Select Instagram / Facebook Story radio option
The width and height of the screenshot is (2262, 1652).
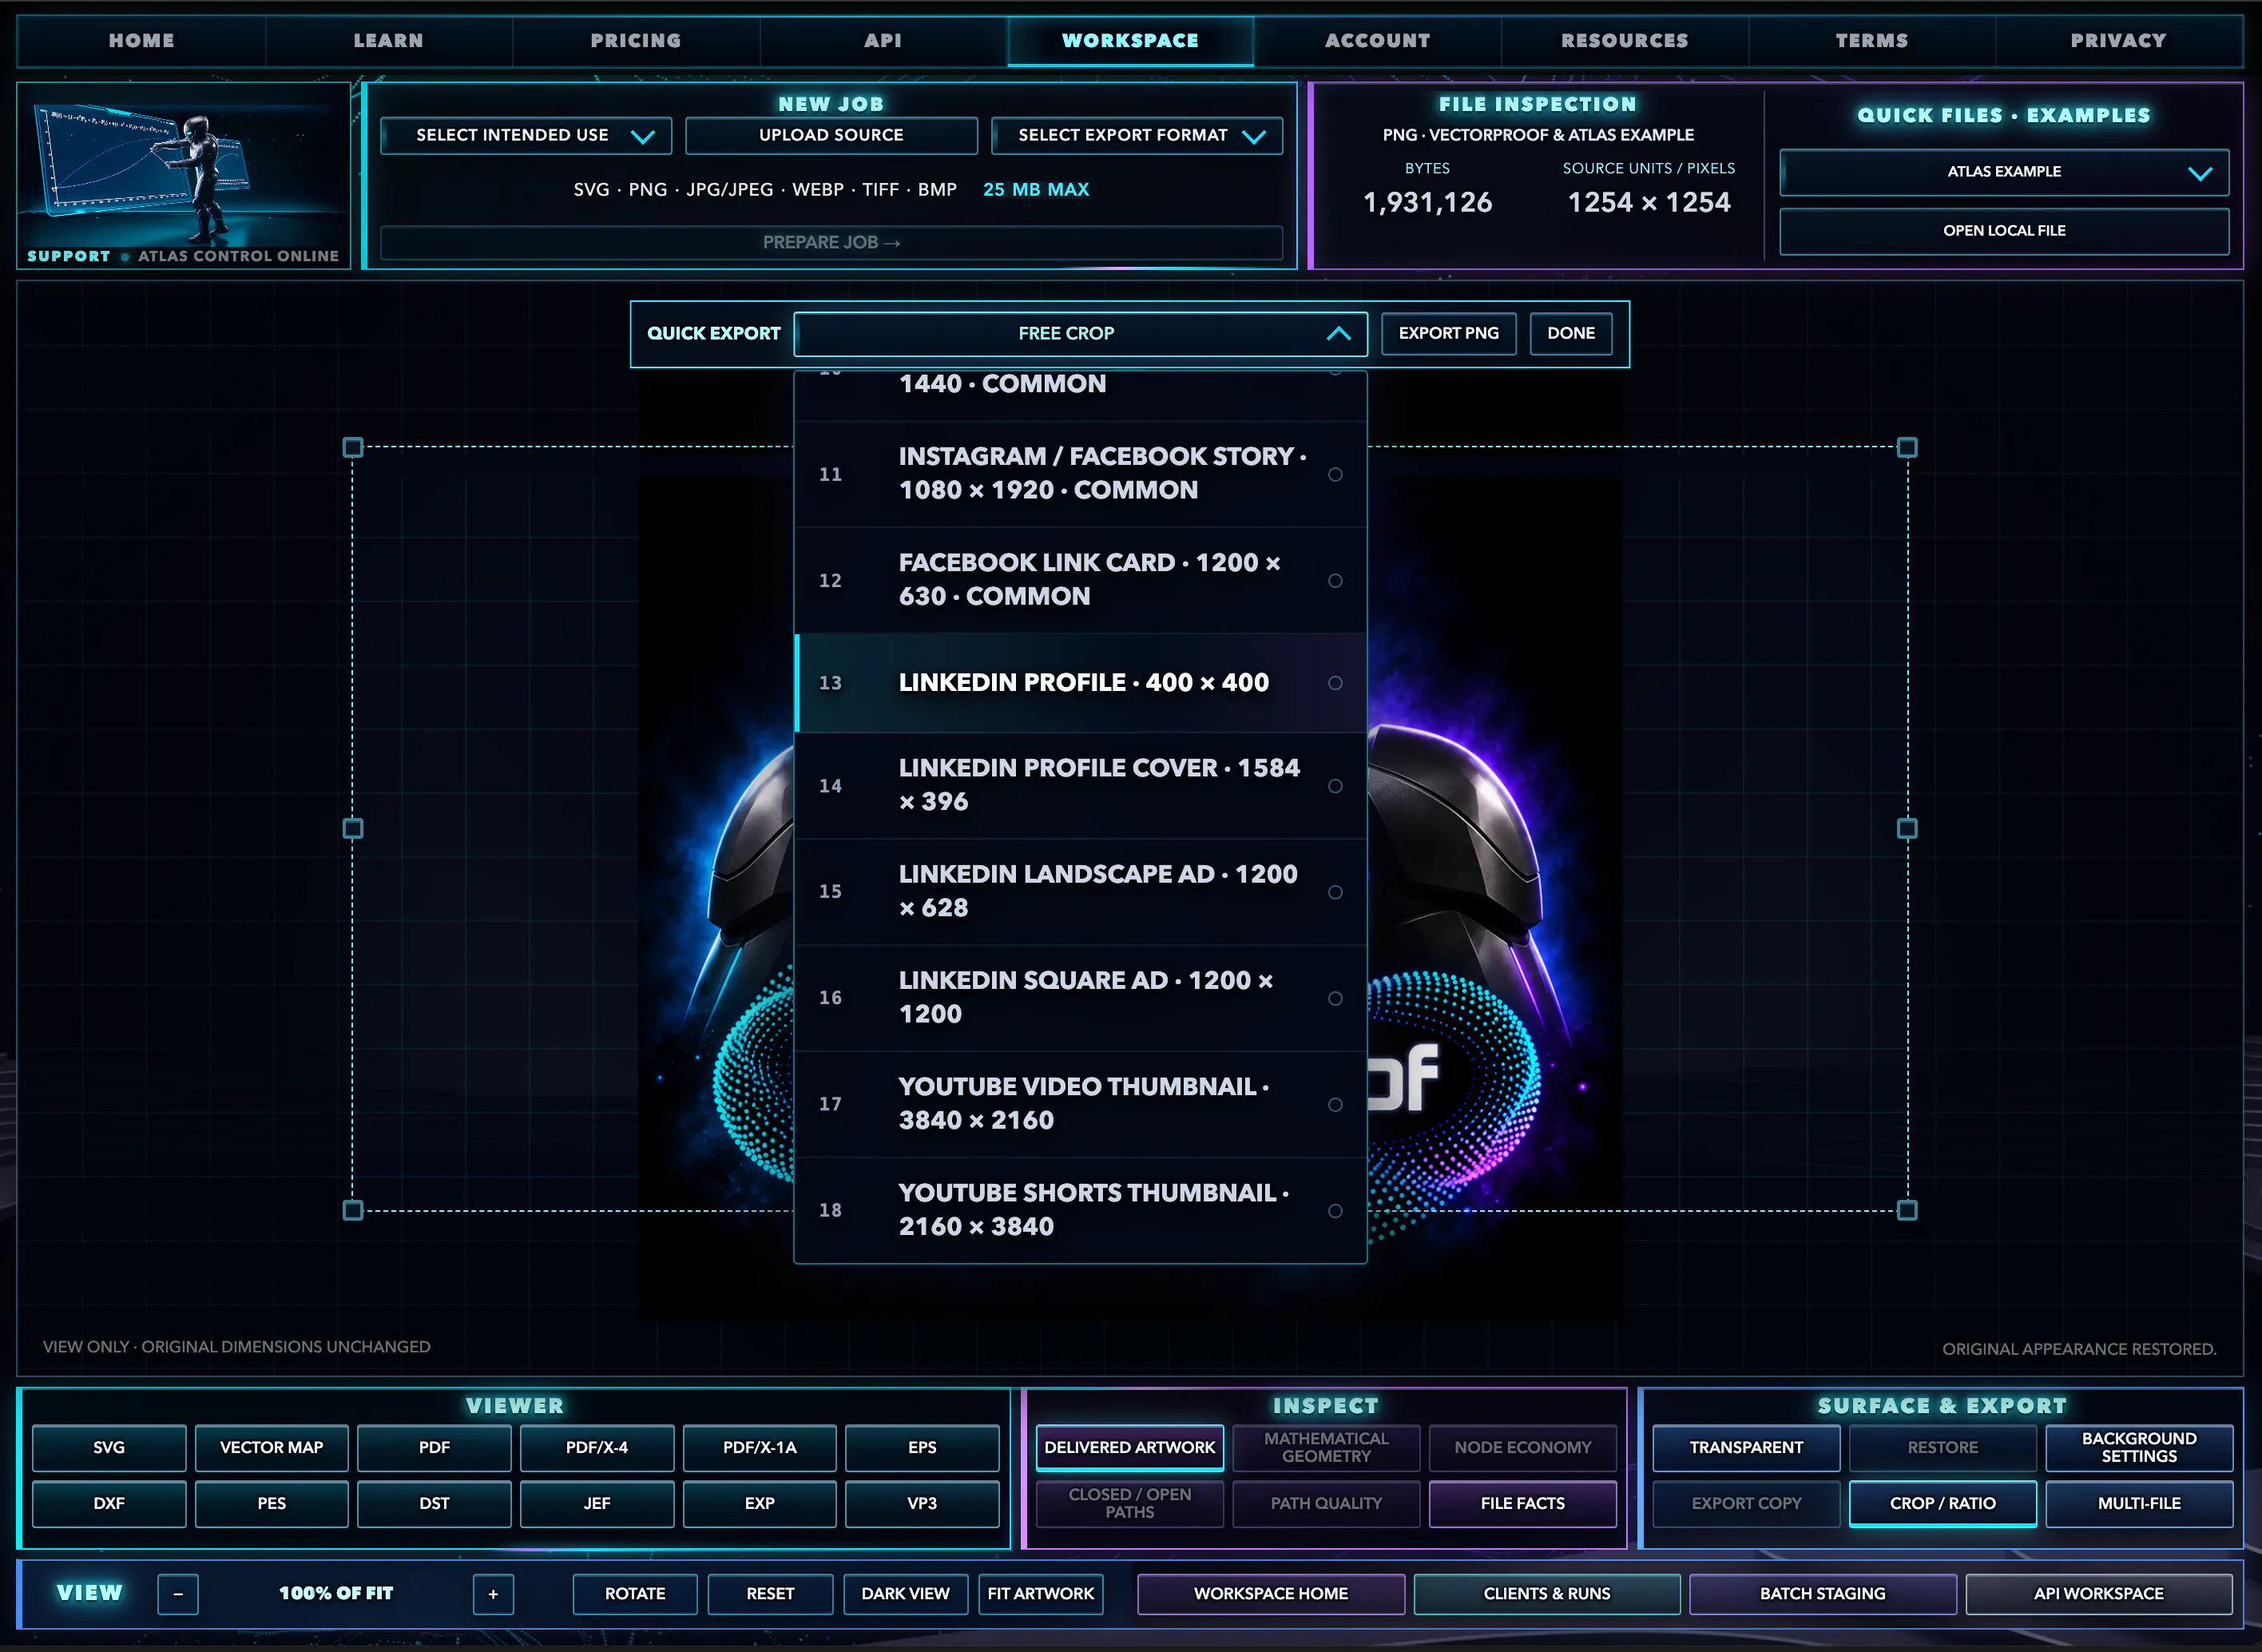coord(1335,474)
